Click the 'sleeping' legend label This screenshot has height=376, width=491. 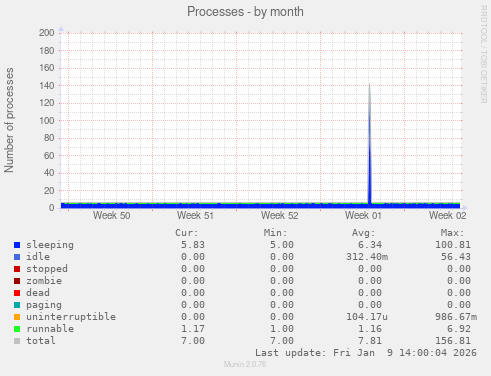[x=50, y=245]
